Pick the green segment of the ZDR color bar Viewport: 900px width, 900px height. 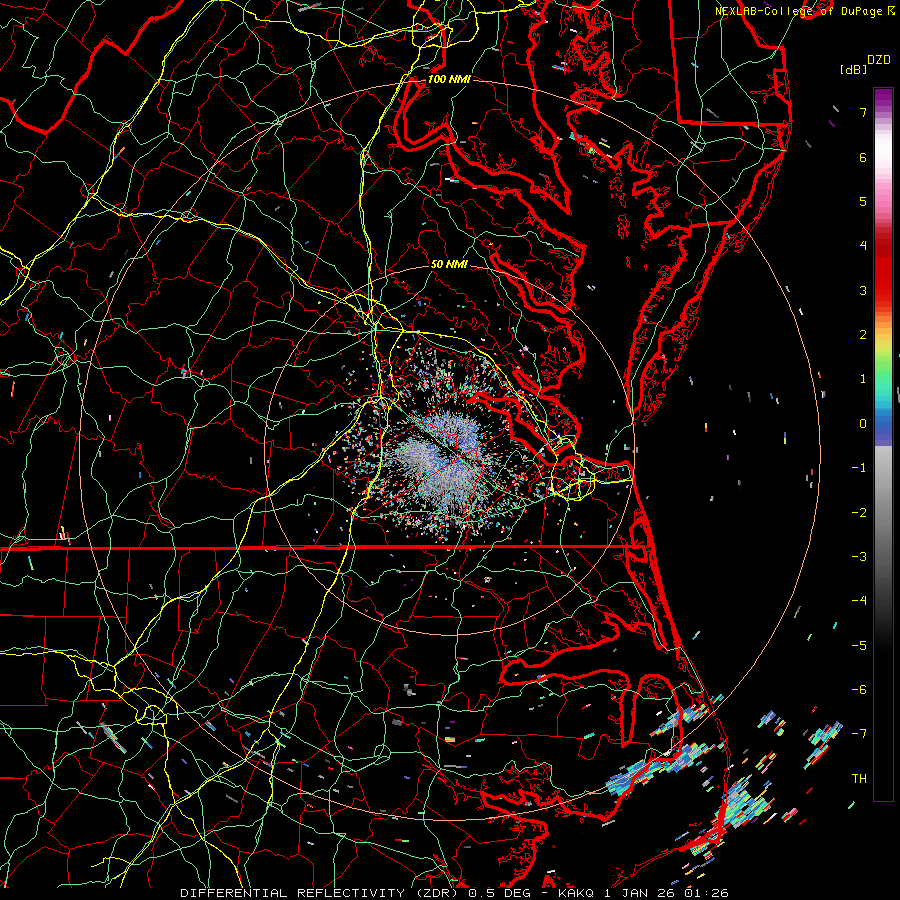[883, 367]
